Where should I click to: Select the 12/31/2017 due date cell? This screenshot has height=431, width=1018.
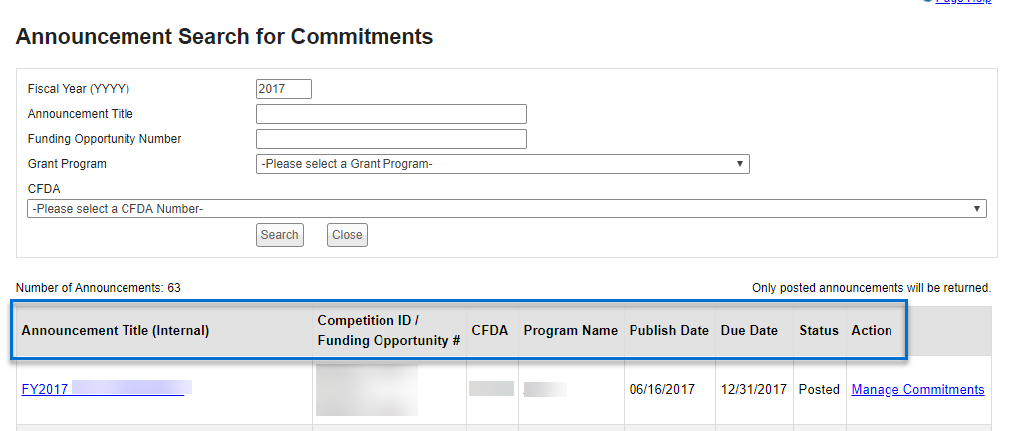pyautogui.click(x=753, y=389)
